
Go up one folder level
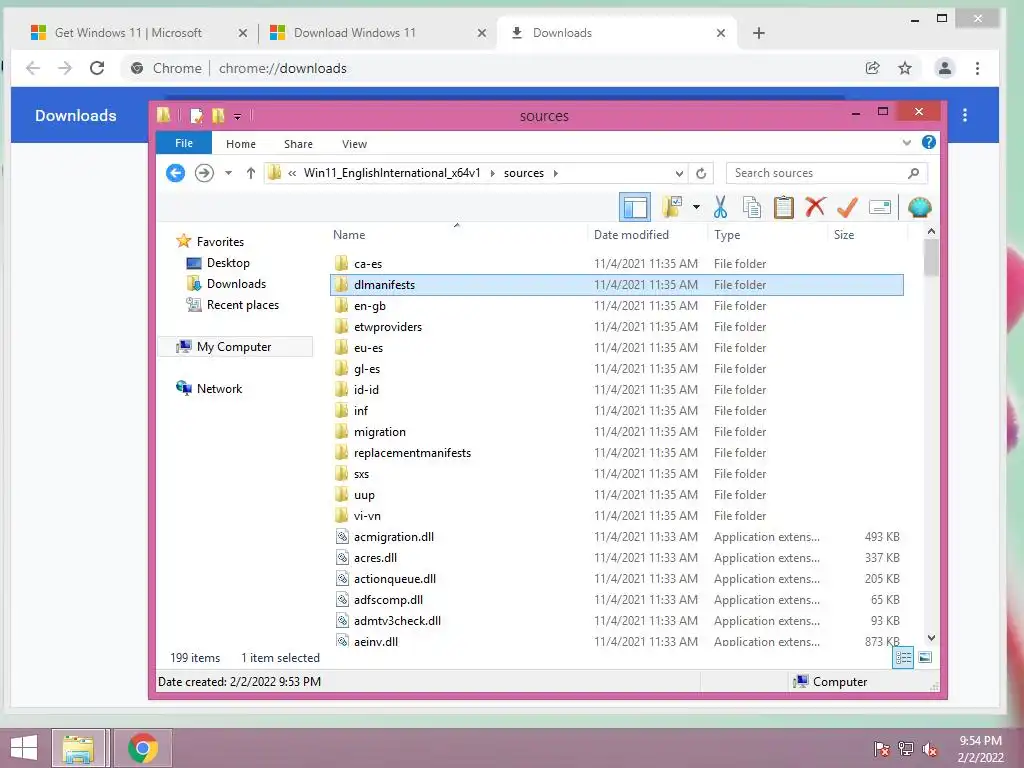tap(251, 173)
